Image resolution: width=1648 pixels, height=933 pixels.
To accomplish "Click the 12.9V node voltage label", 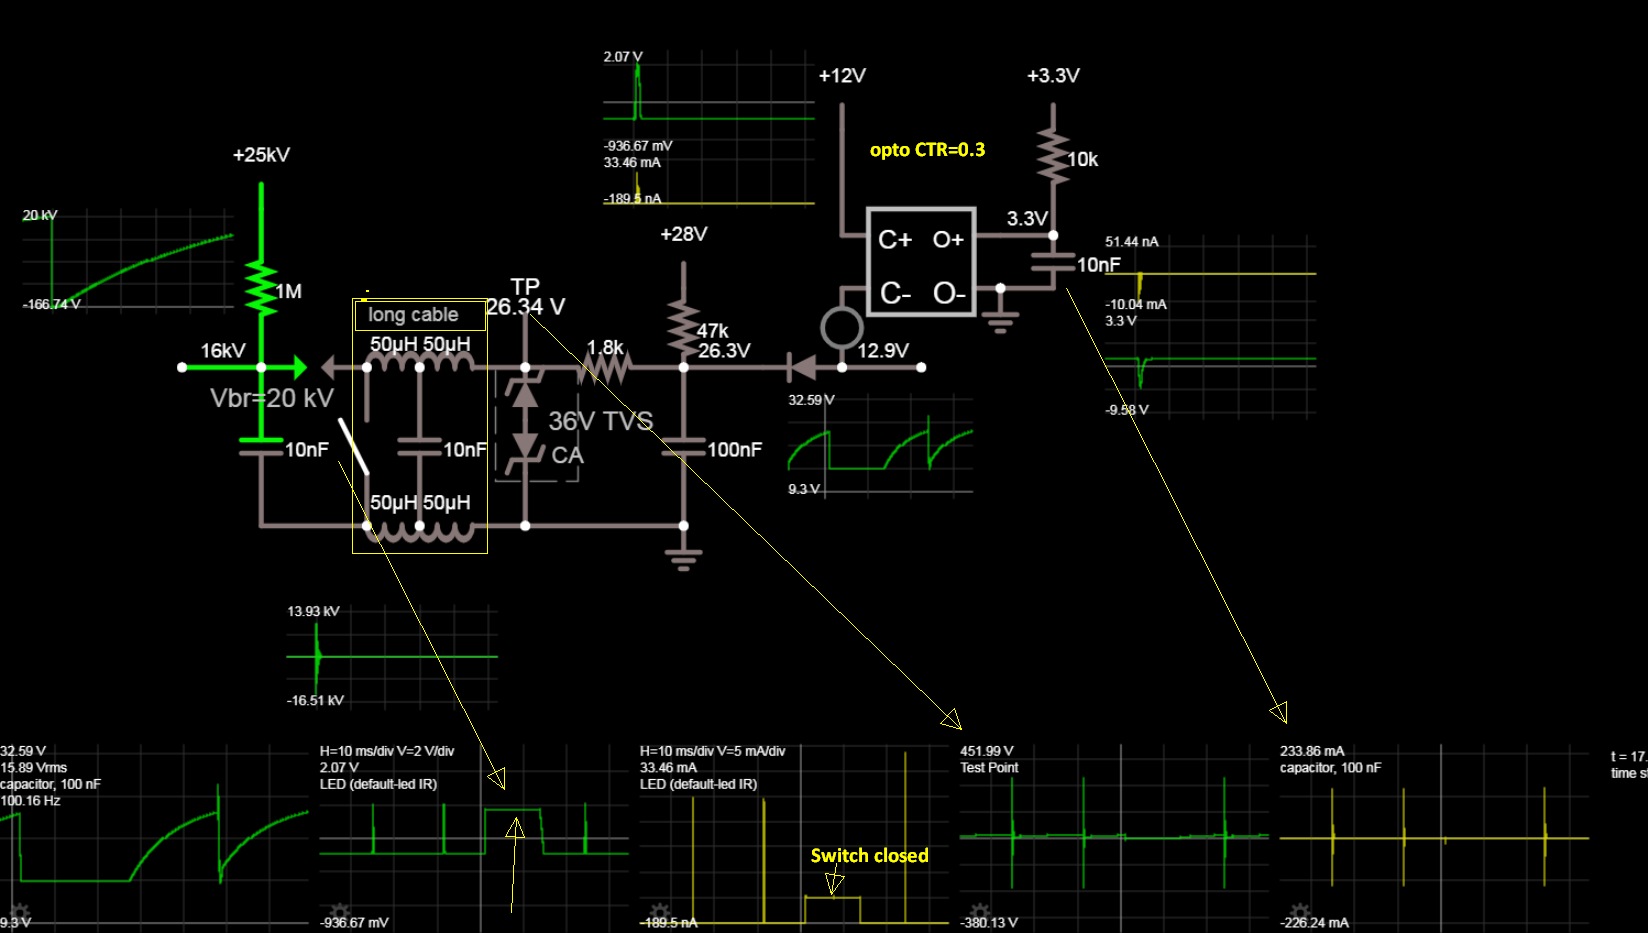I will 883,351.
